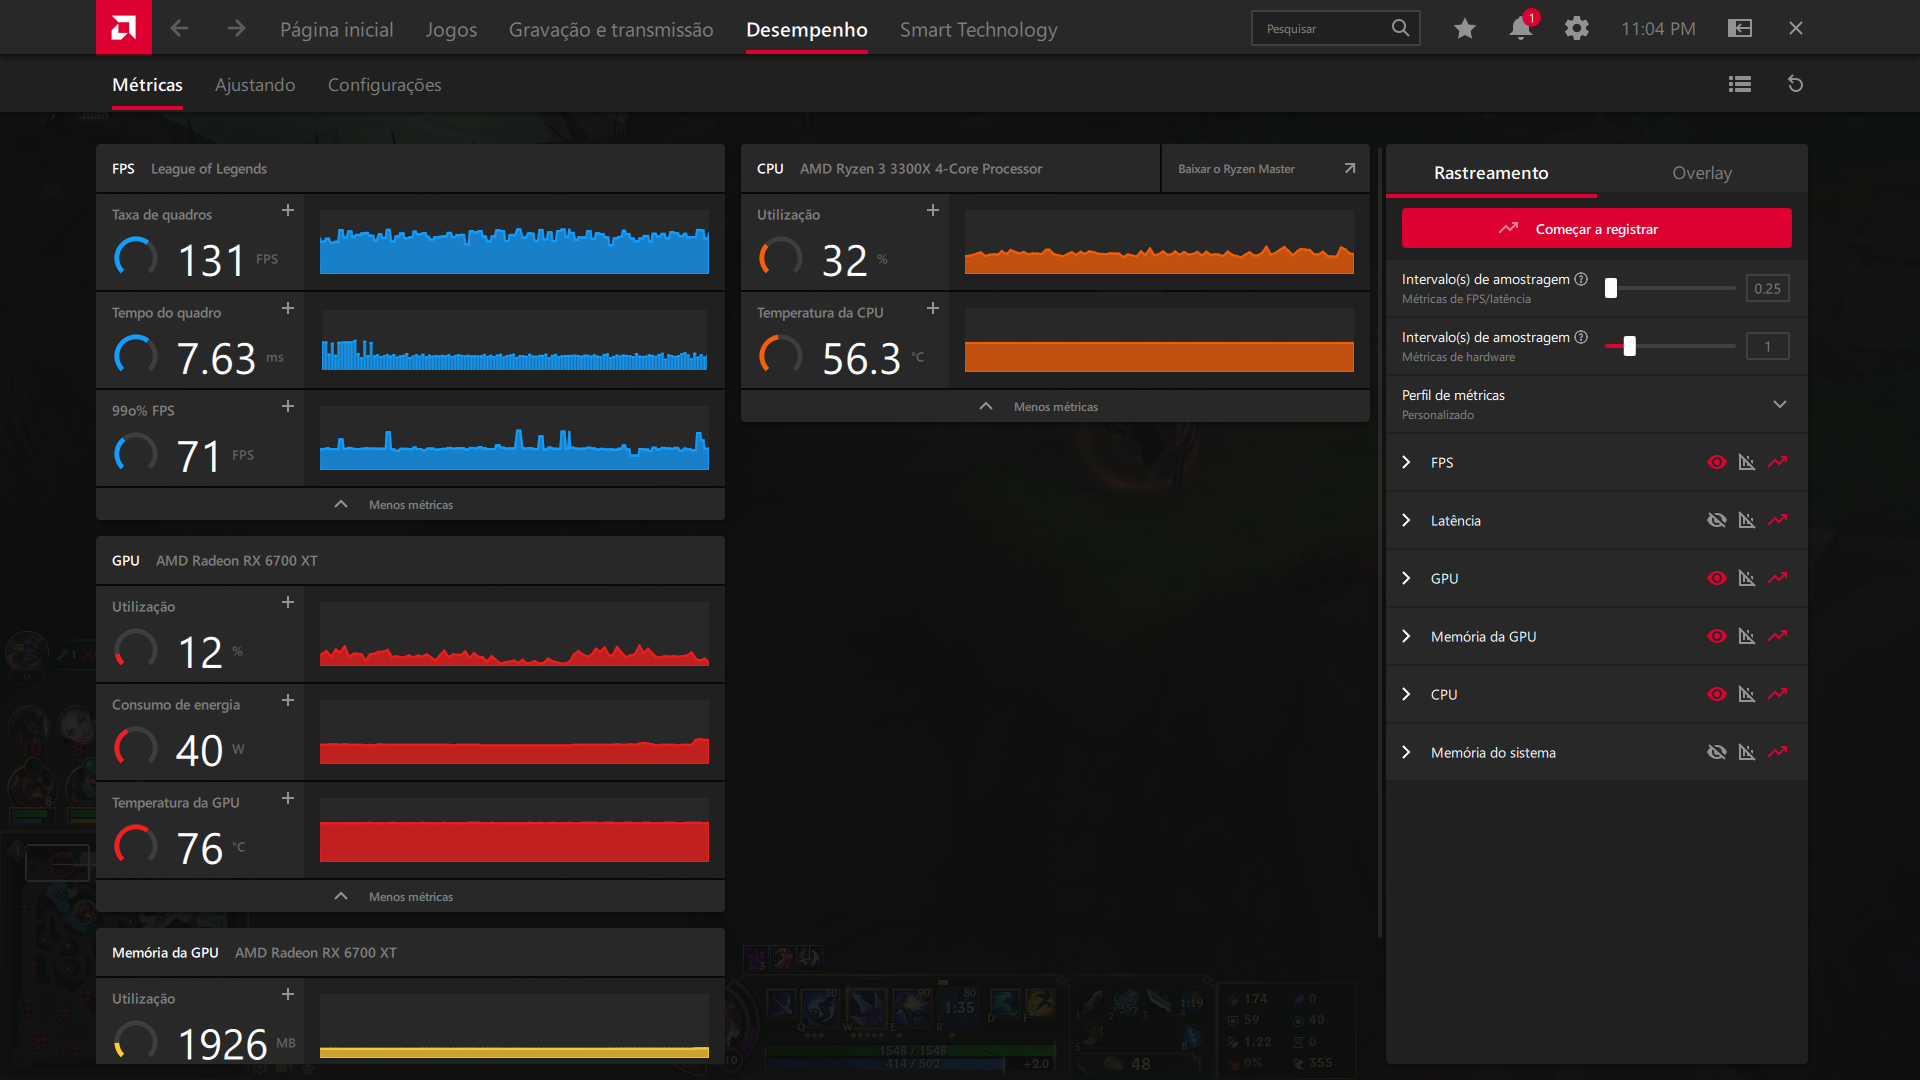Expand the FPS tracking section
1920x1080 pixels.
click(x=1406, y=462)
